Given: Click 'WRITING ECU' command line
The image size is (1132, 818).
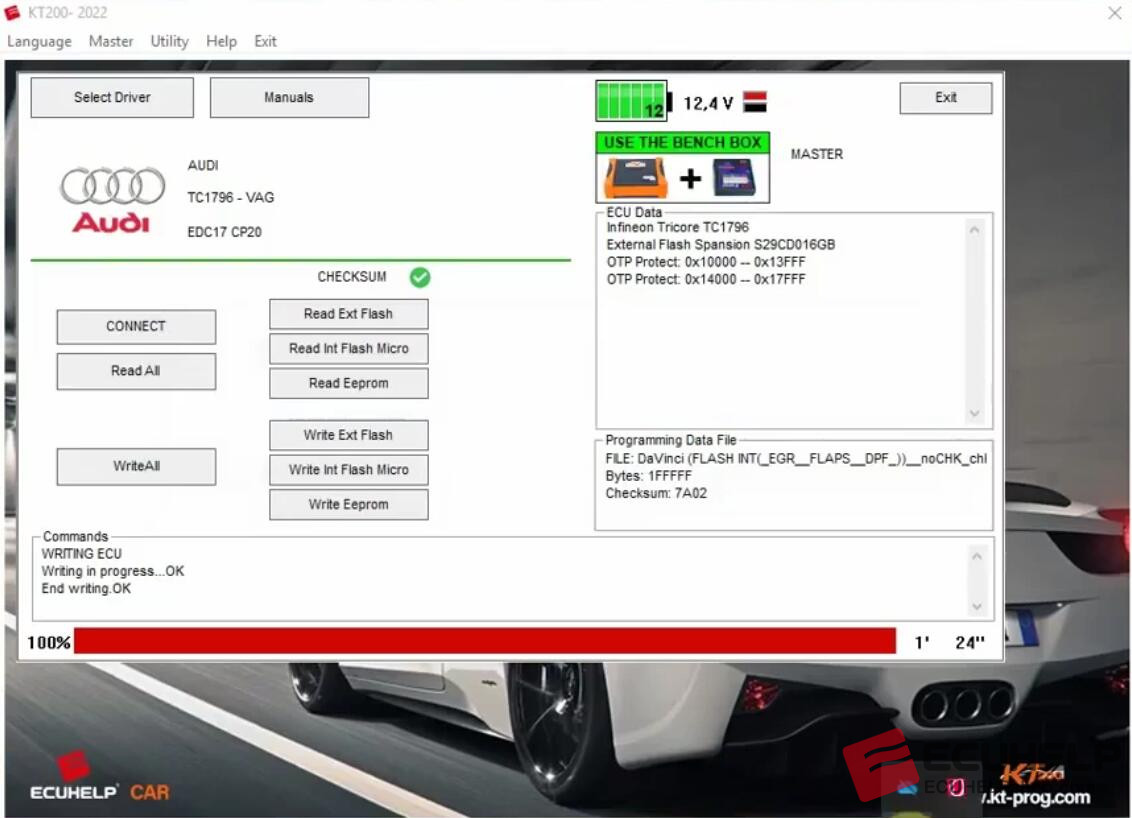Looking at the screenshot, I should pyautogui.click(x=82, y=554).
